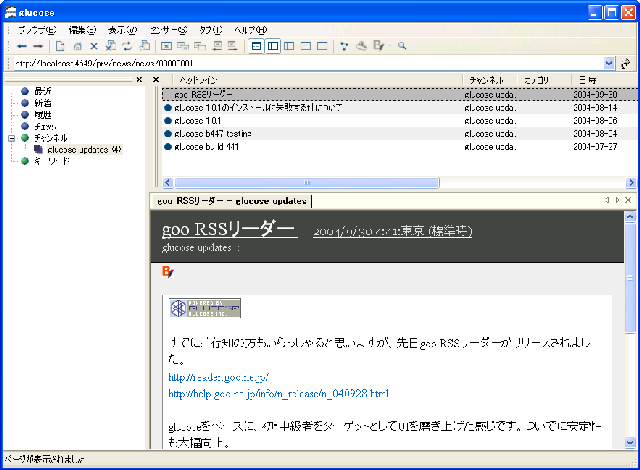This screenshot has height=470, width=640.
Task: Click the headline list scroll-right arrow
Action: (x=631, y=182)
